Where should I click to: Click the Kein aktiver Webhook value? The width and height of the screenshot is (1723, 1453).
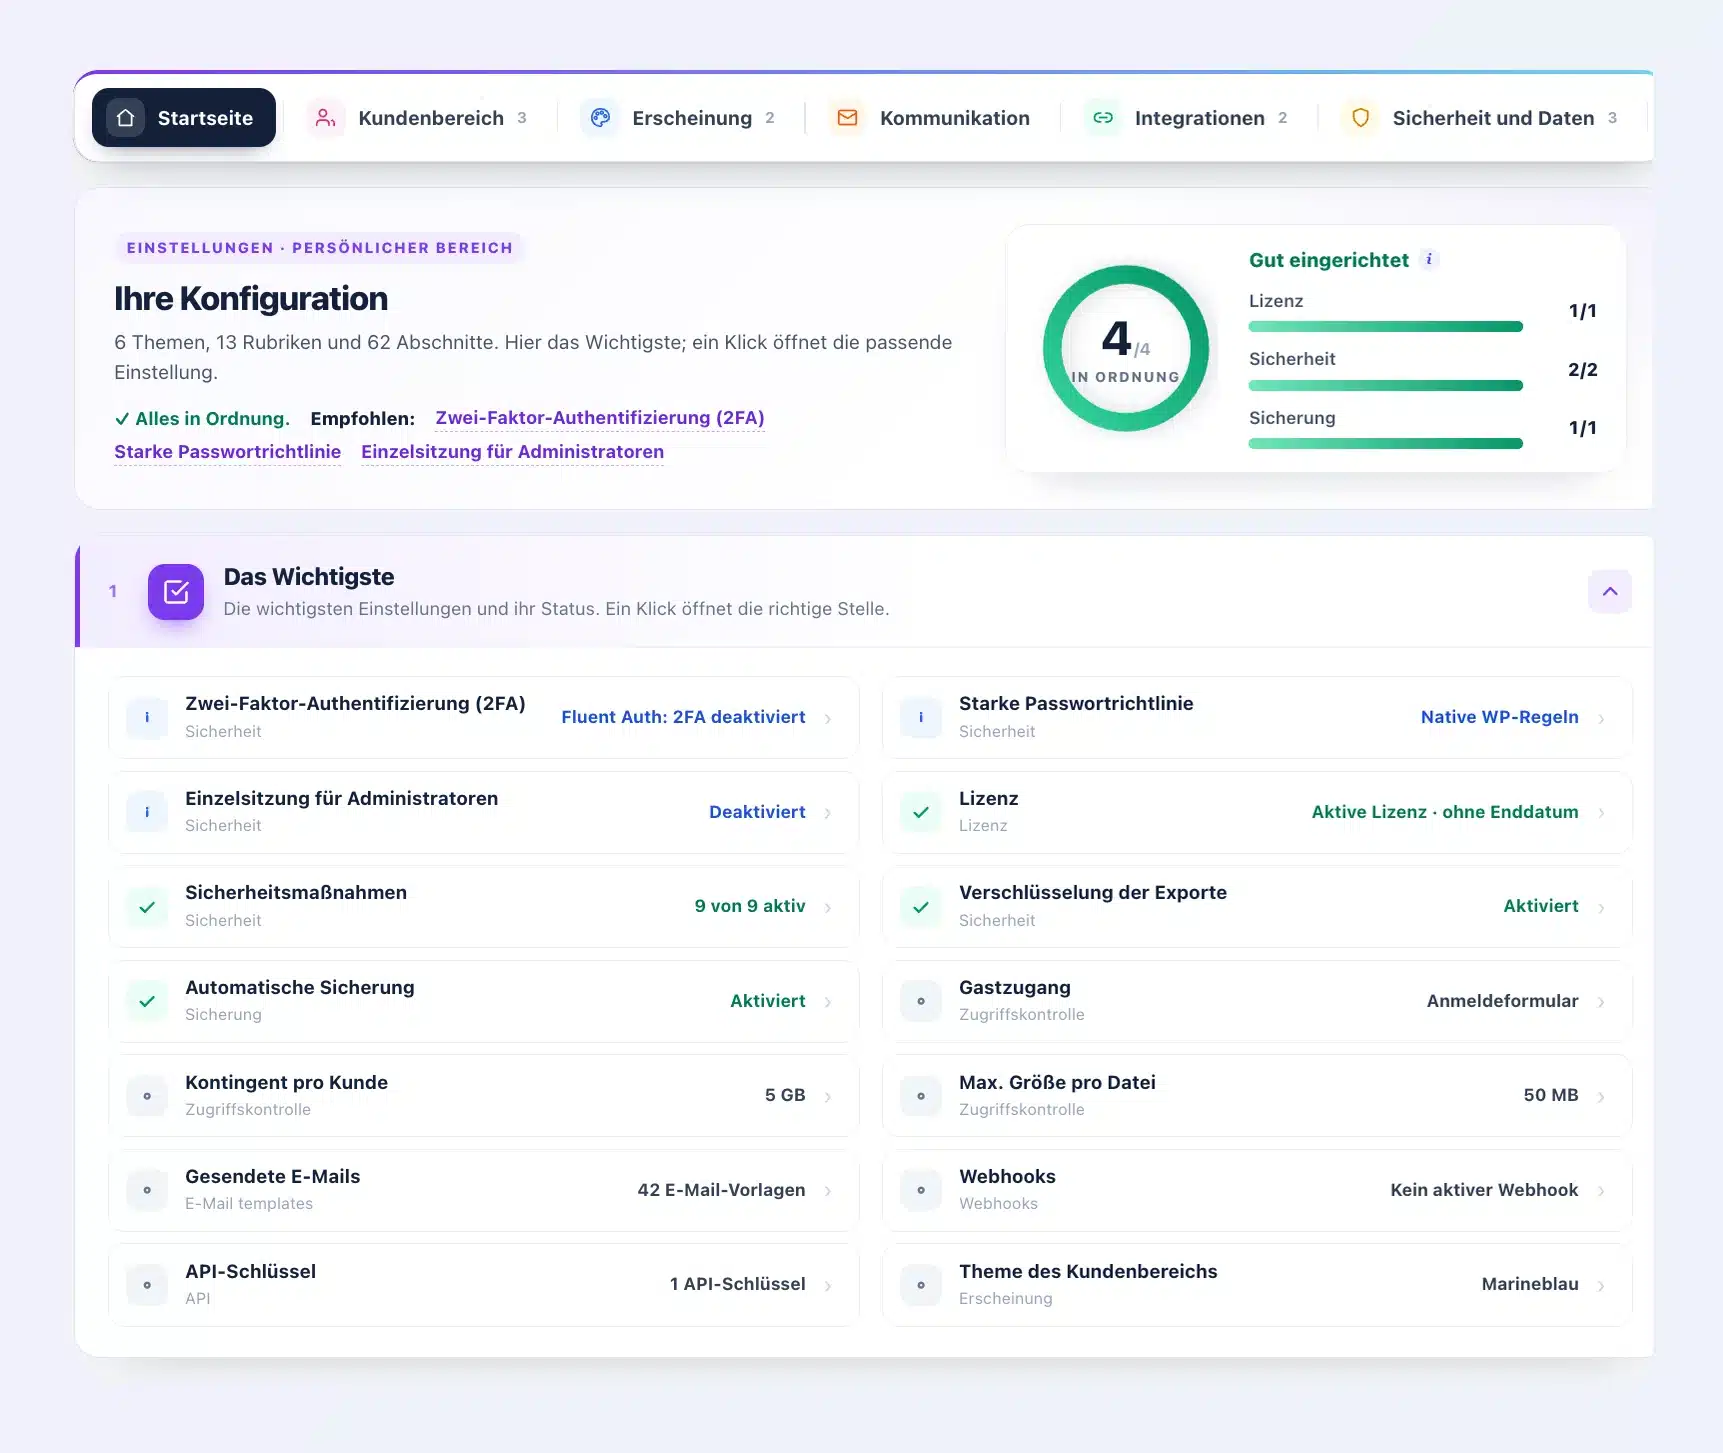(x=1484, y=1190)
